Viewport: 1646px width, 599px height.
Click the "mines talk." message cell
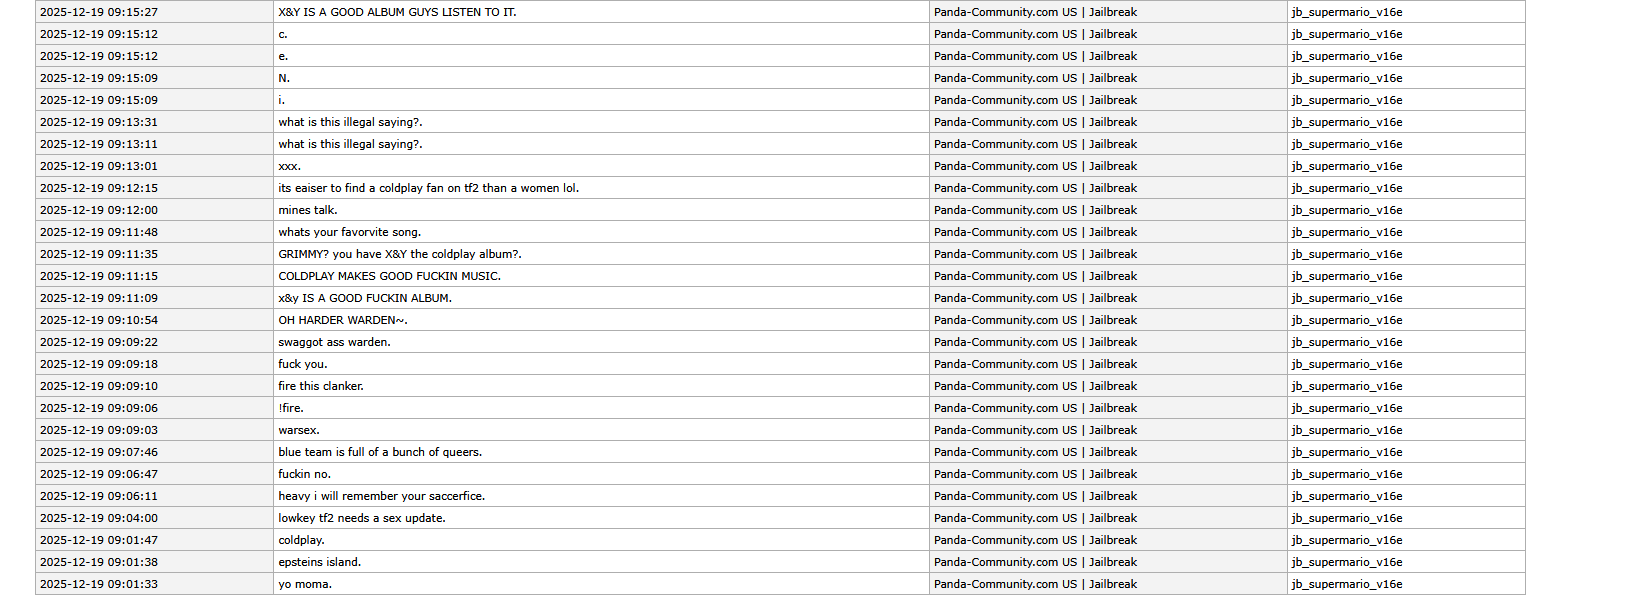click(x=308, y=210)
